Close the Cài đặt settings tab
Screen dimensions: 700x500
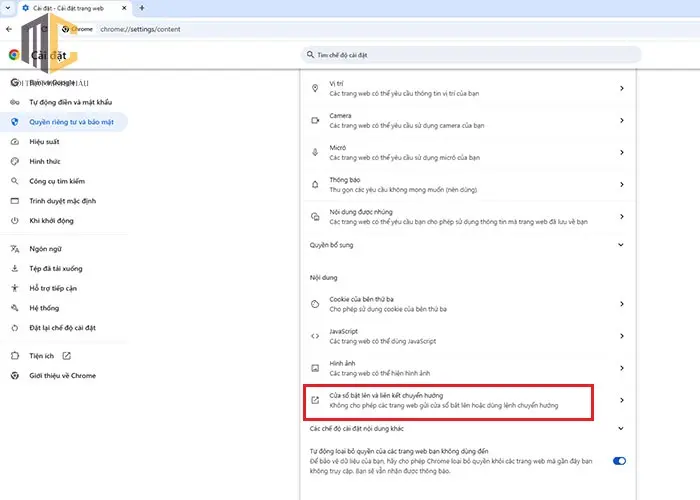124,8
